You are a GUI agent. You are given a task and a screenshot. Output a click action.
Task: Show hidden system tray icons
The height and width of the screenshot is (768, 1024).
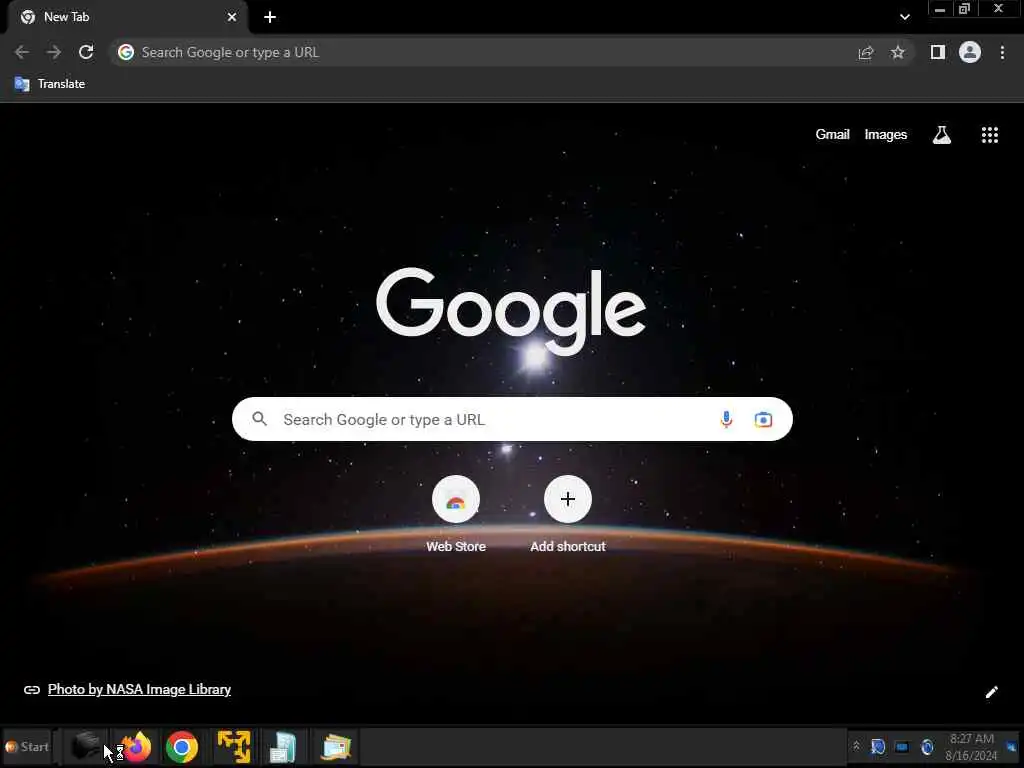point(856,746)
